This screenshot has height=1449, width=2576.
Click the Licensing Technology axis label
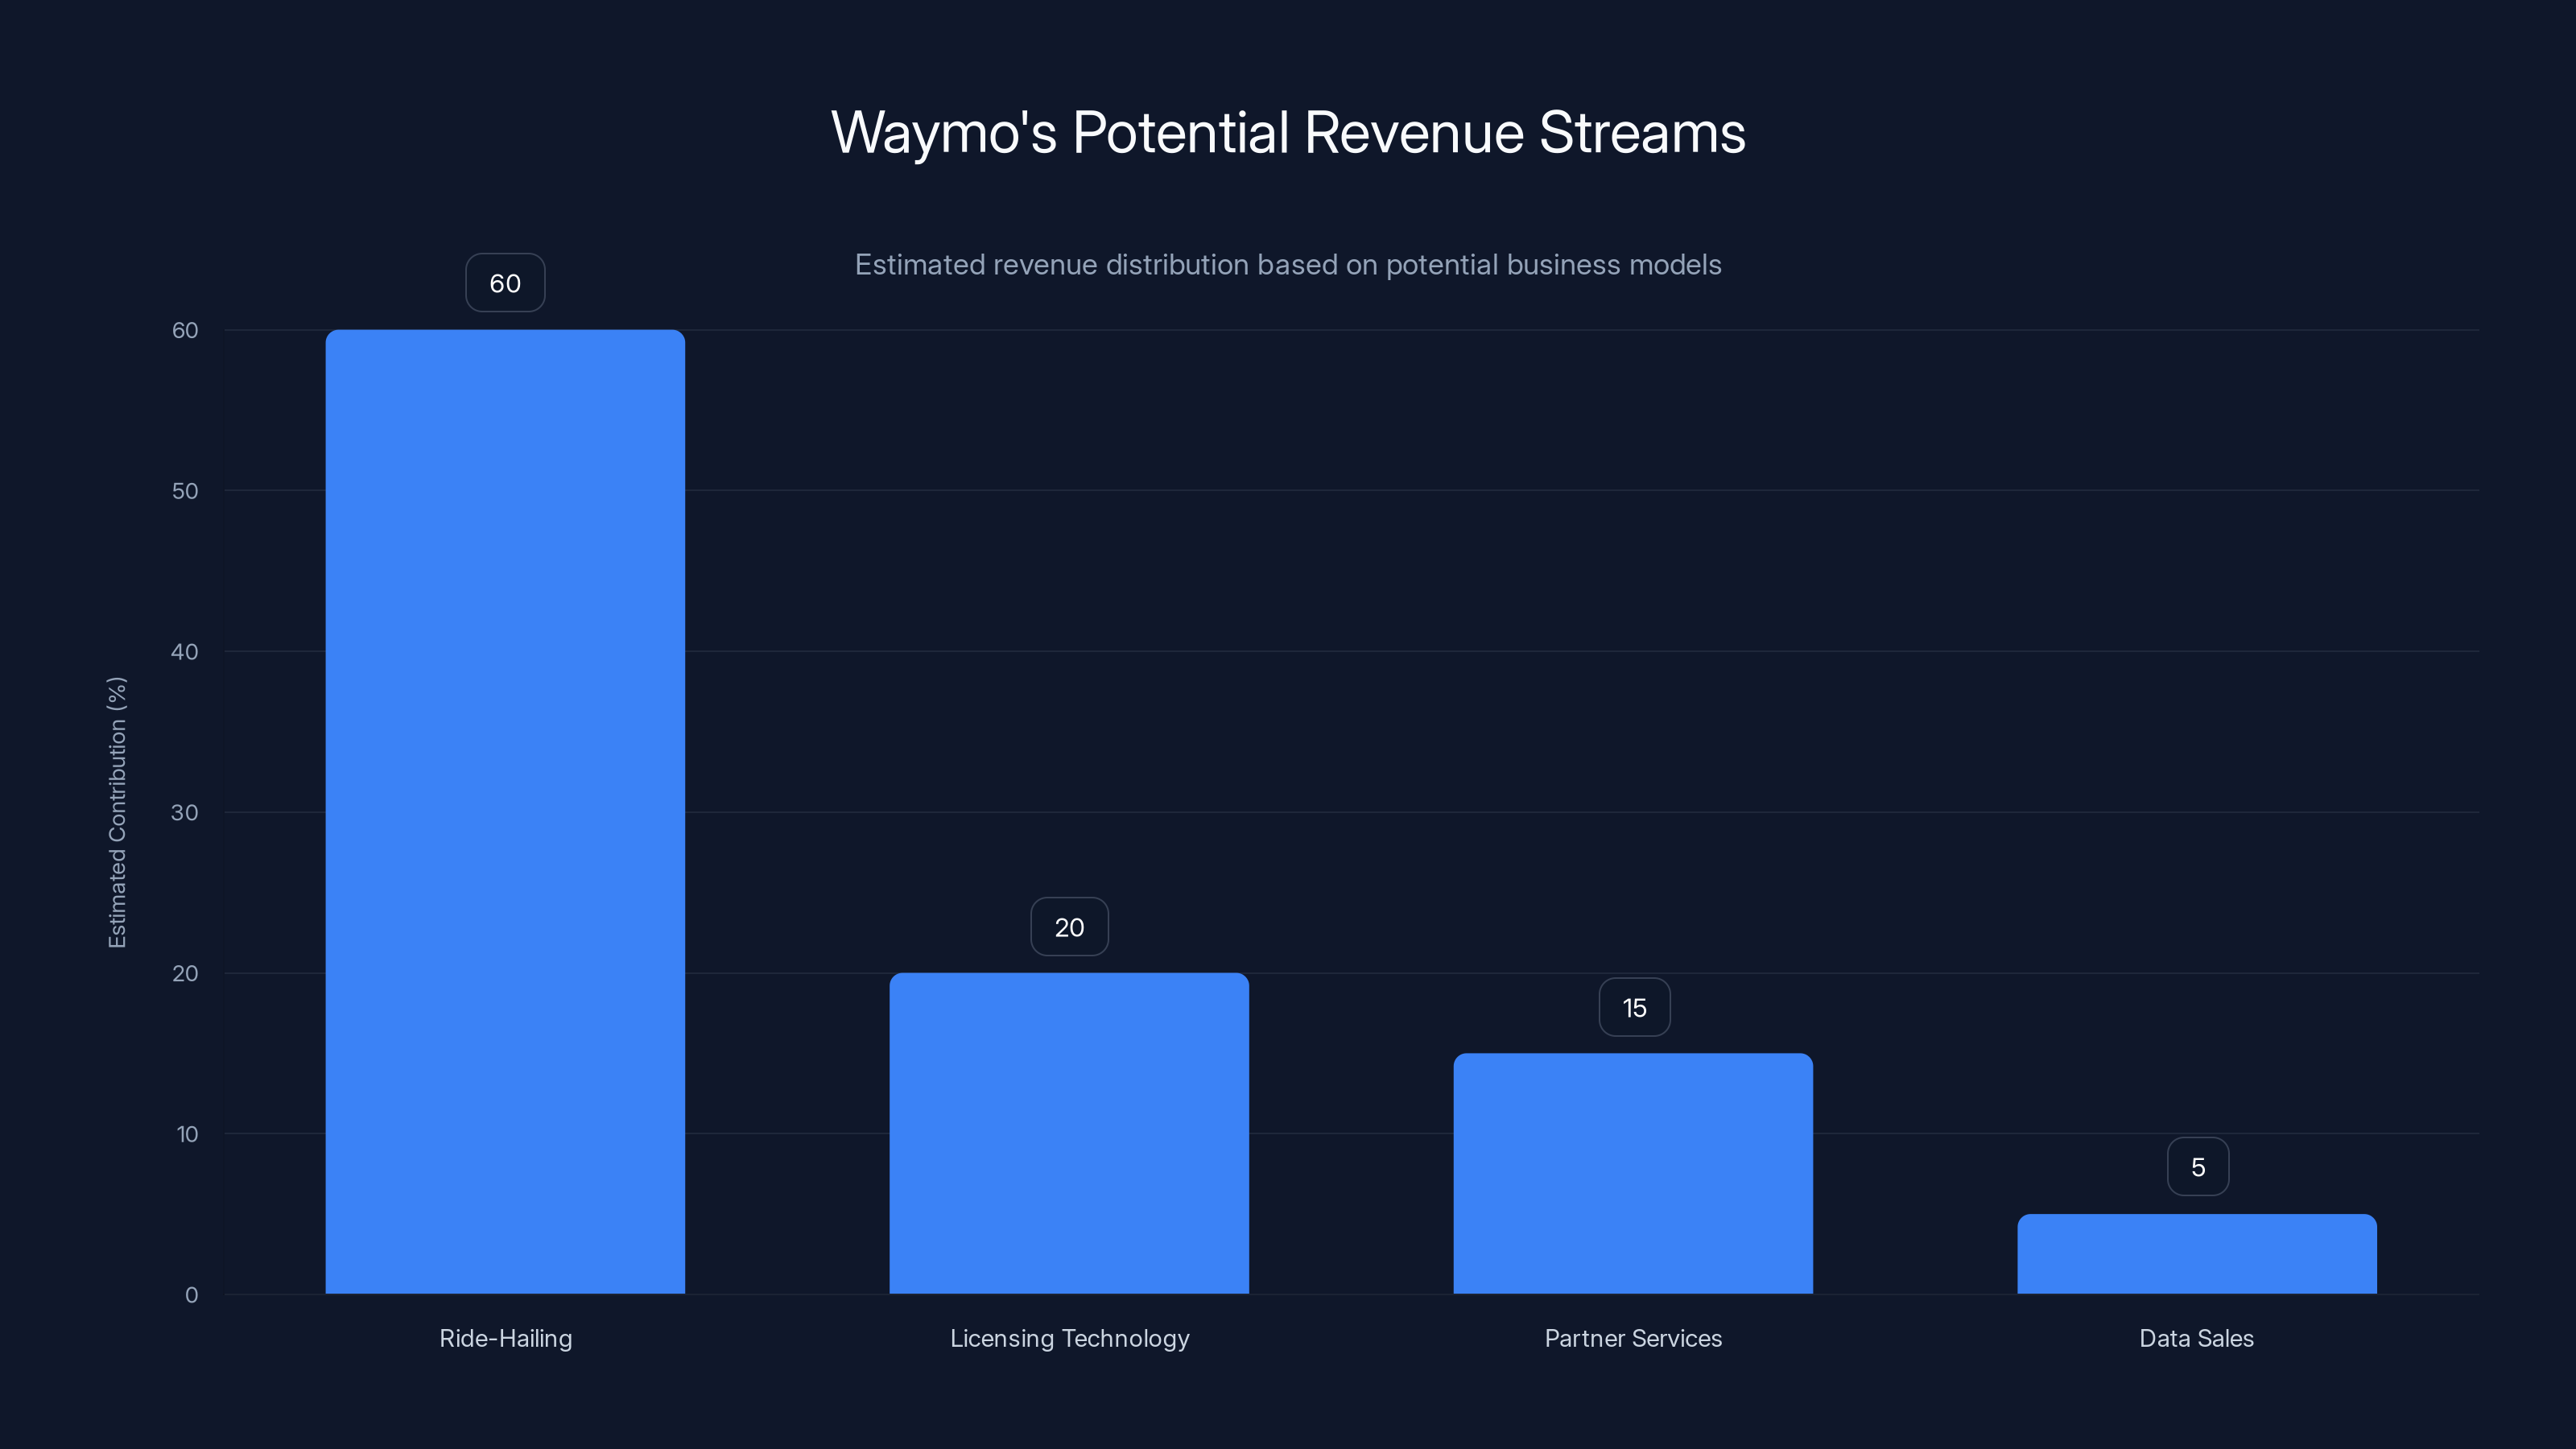1069,1338
